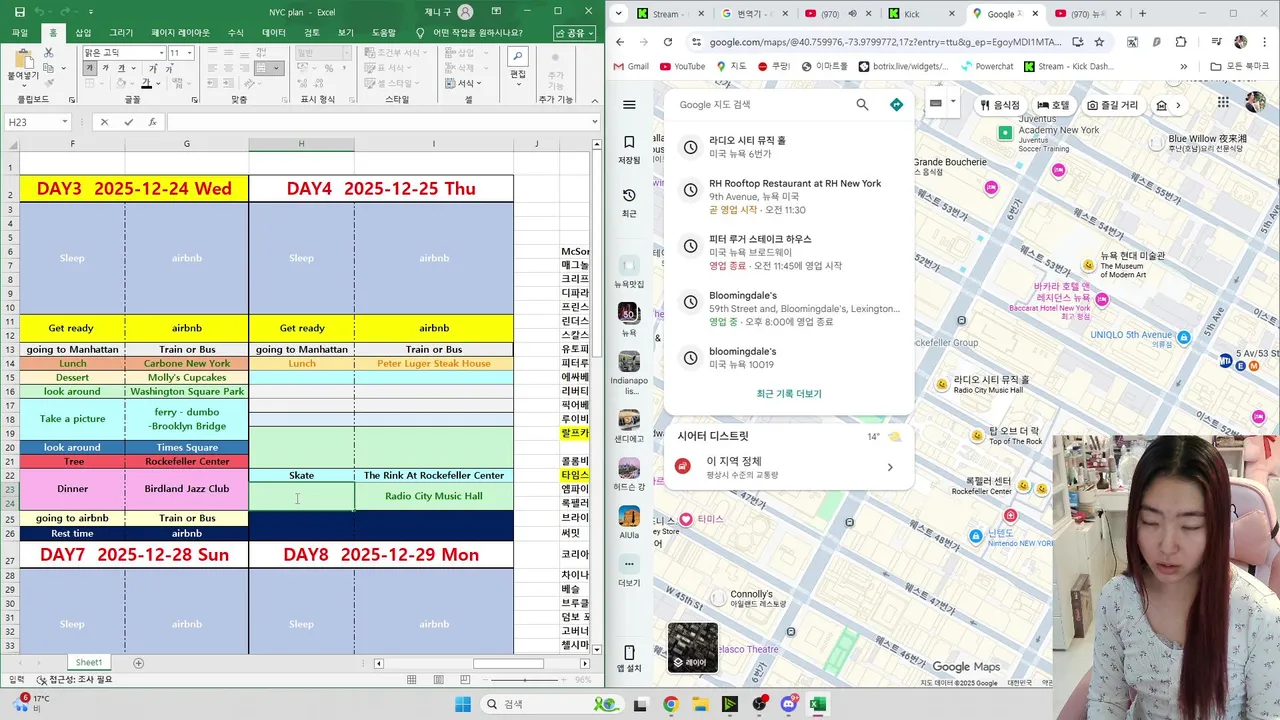Open File Explorer from taskbar

point(700,705)
